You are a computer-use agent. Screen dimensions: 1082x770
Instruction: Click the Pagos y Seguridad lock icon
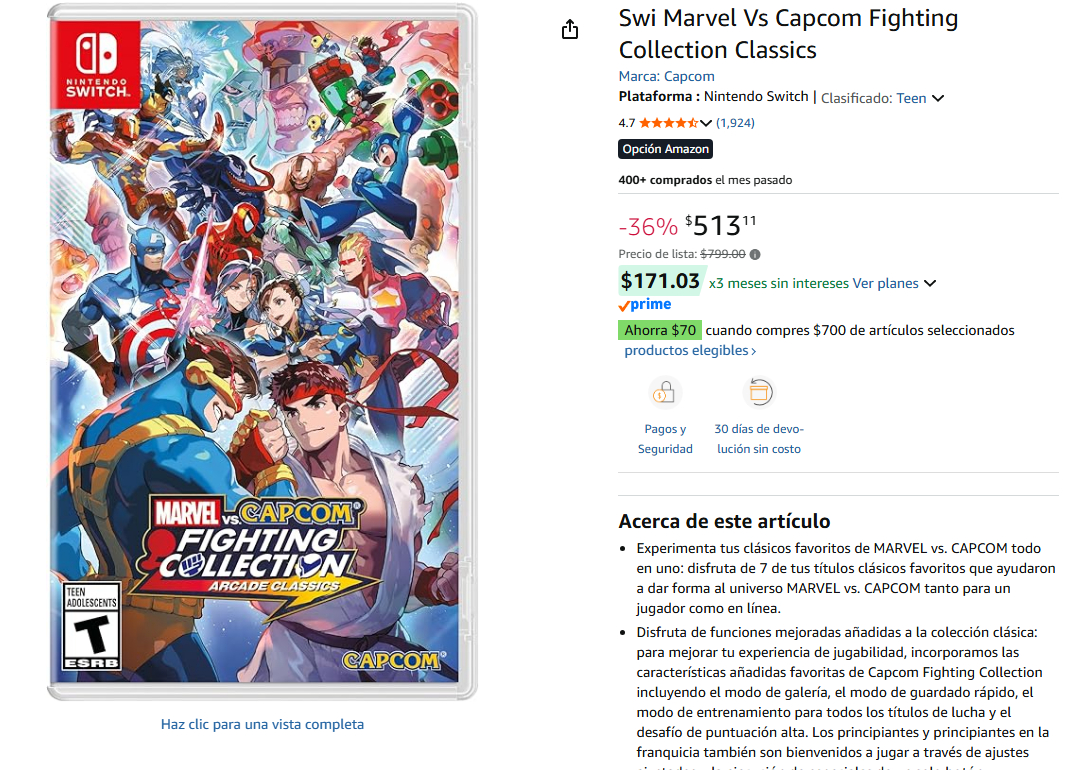point(665,393)
